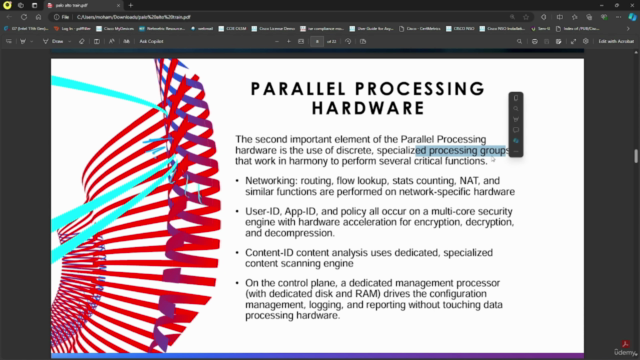
Task: Click the Save icon in PDF toolbar
Action: [547, 41]
